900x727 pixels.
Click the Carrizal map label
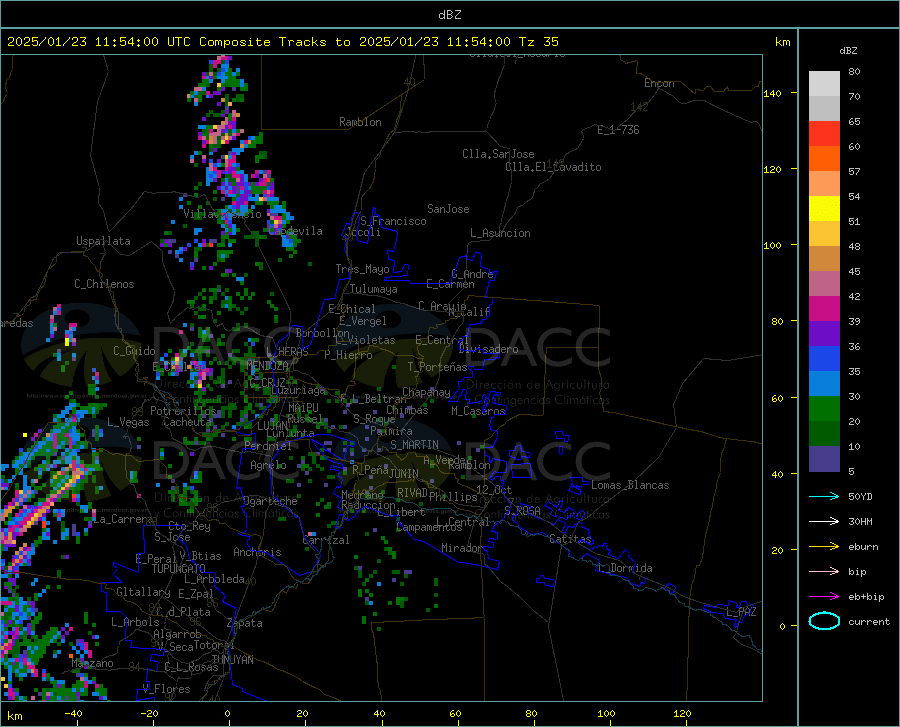click(x=325, y=540)
